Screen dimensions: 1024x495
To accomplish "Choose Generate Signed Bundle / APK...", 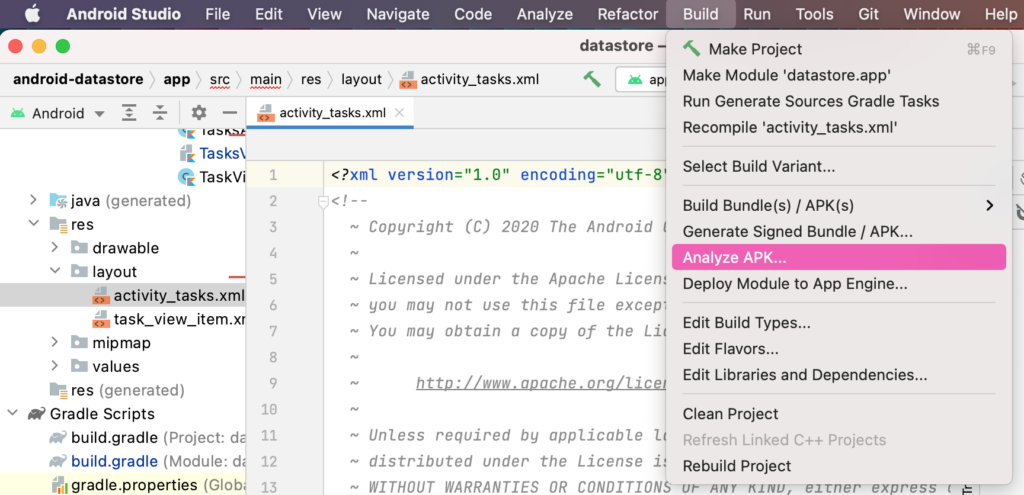I will point(839,231).
